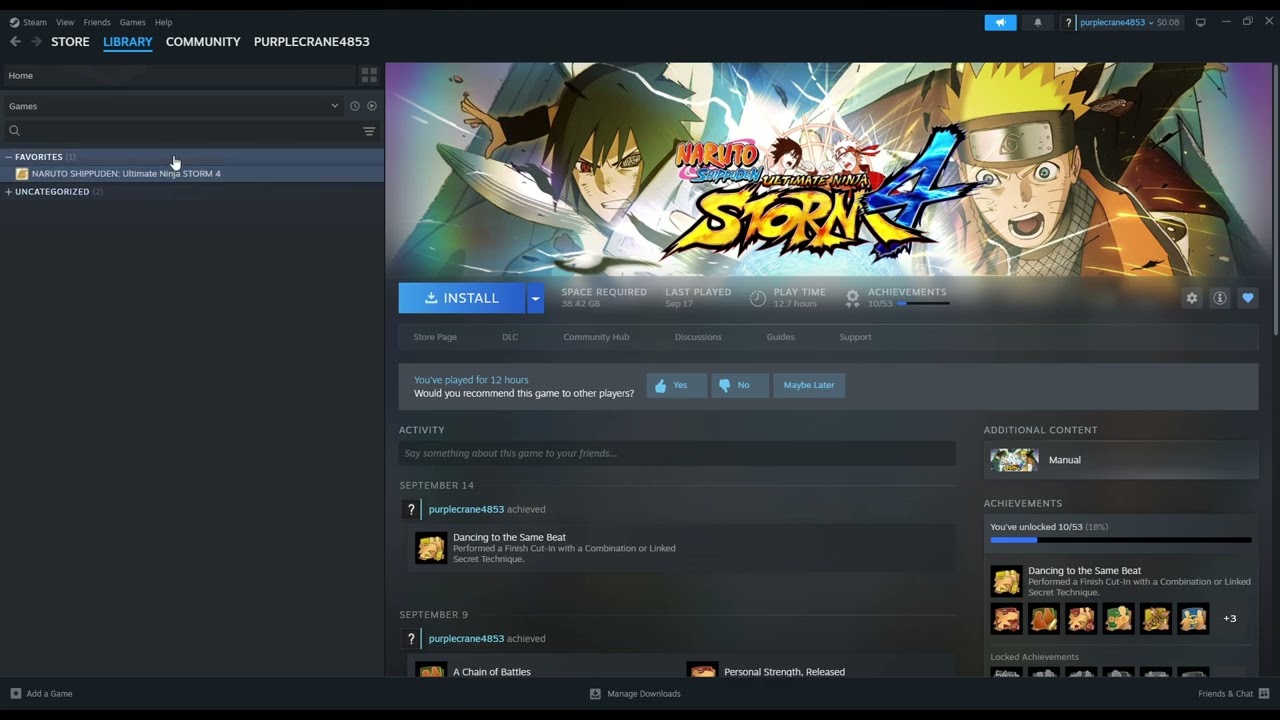Open the Discussions link
The height and width of the screenshot is (720, 1280).
click(x=698, y=337)
